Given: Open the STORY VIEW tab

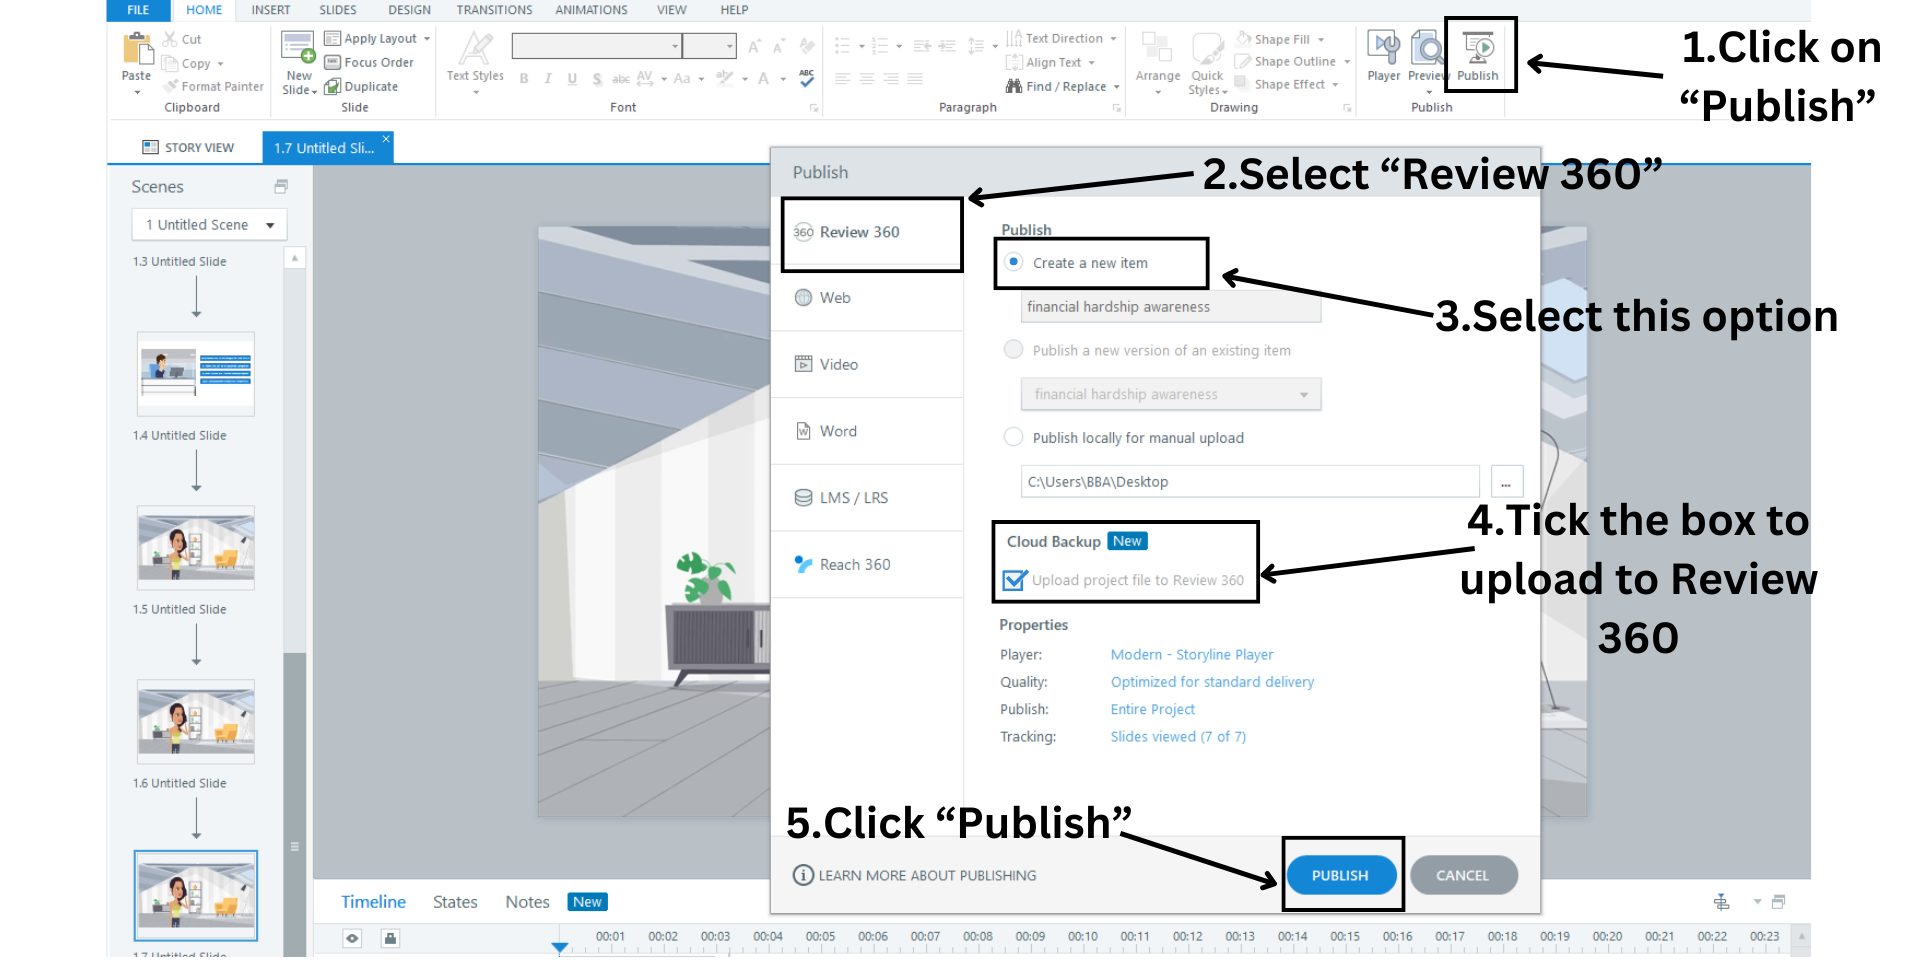Looking at the screenshot, I should coord(188,147).
